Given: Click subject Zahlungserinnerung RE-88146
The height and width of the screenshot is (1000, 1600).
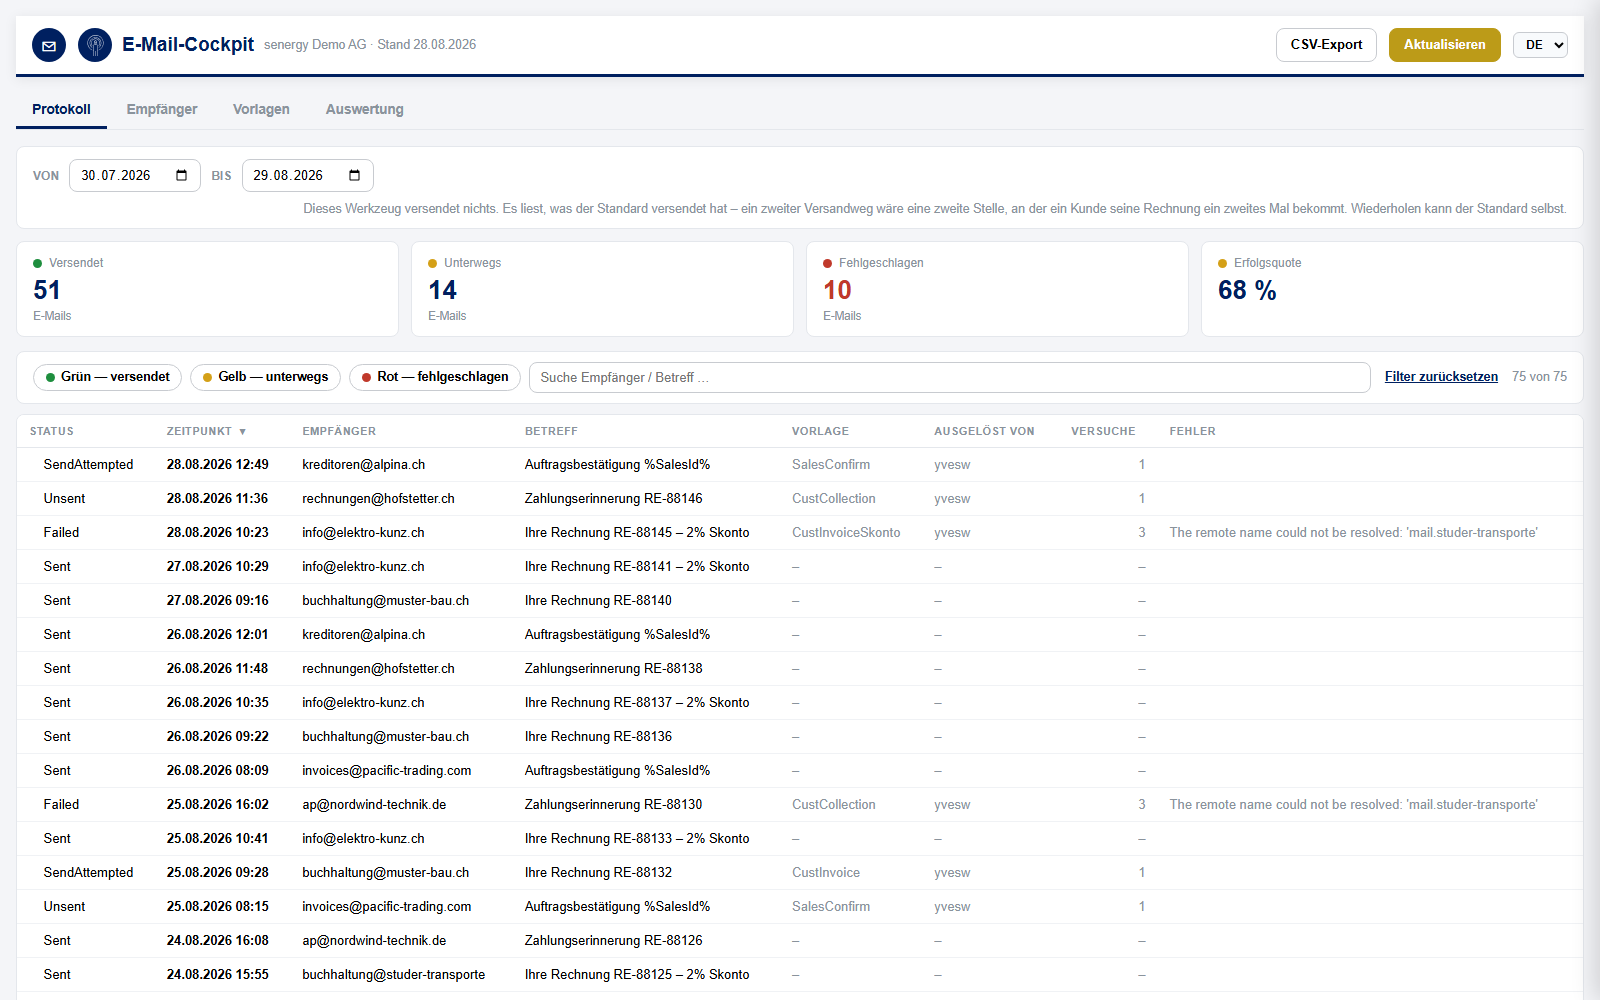Looking at the screenshot, I should point(613,499).
